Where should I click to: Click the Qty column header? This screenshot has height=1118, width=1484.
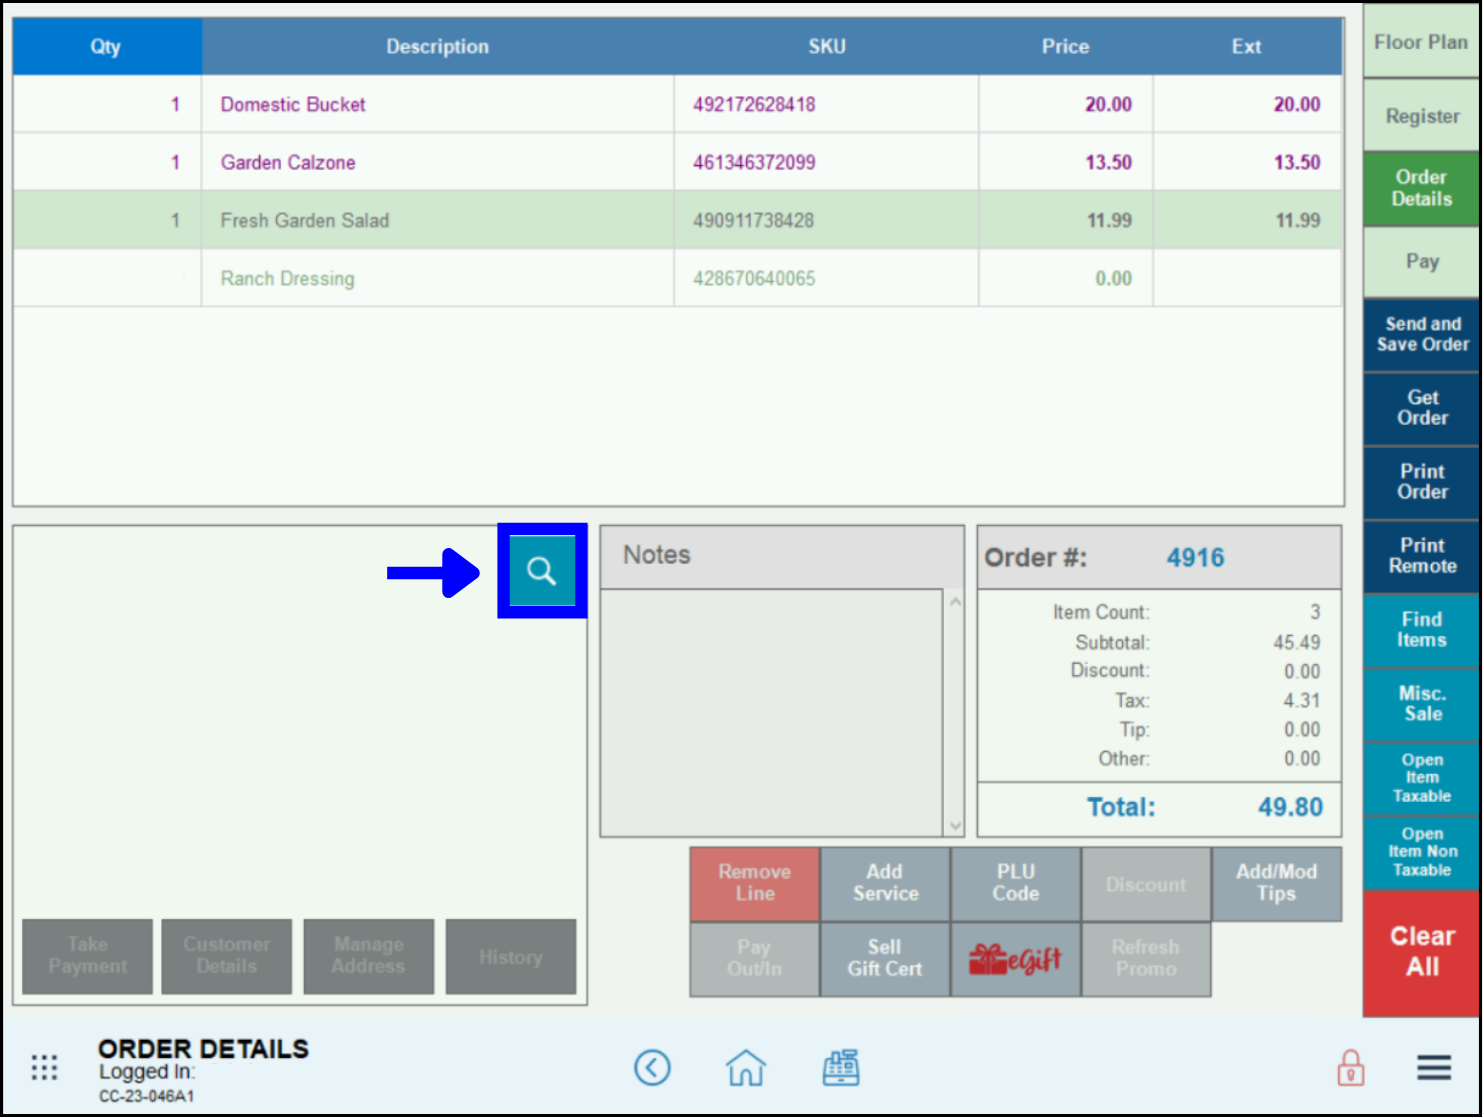106,46
